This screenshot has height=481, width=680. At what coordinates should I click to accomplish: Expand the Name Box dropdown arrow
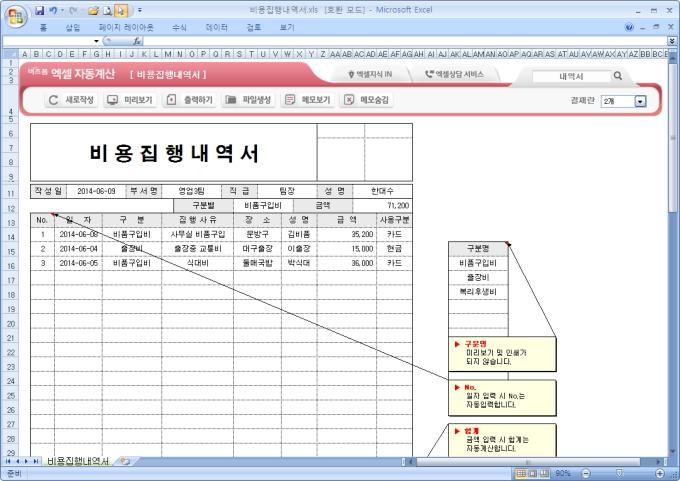[x=97, y=41]
